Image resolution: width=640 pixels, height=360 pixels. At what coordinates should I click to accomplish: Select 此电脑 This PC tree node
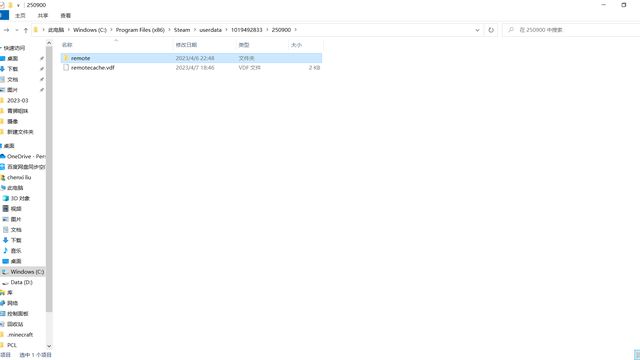click(x=15, y=188)
